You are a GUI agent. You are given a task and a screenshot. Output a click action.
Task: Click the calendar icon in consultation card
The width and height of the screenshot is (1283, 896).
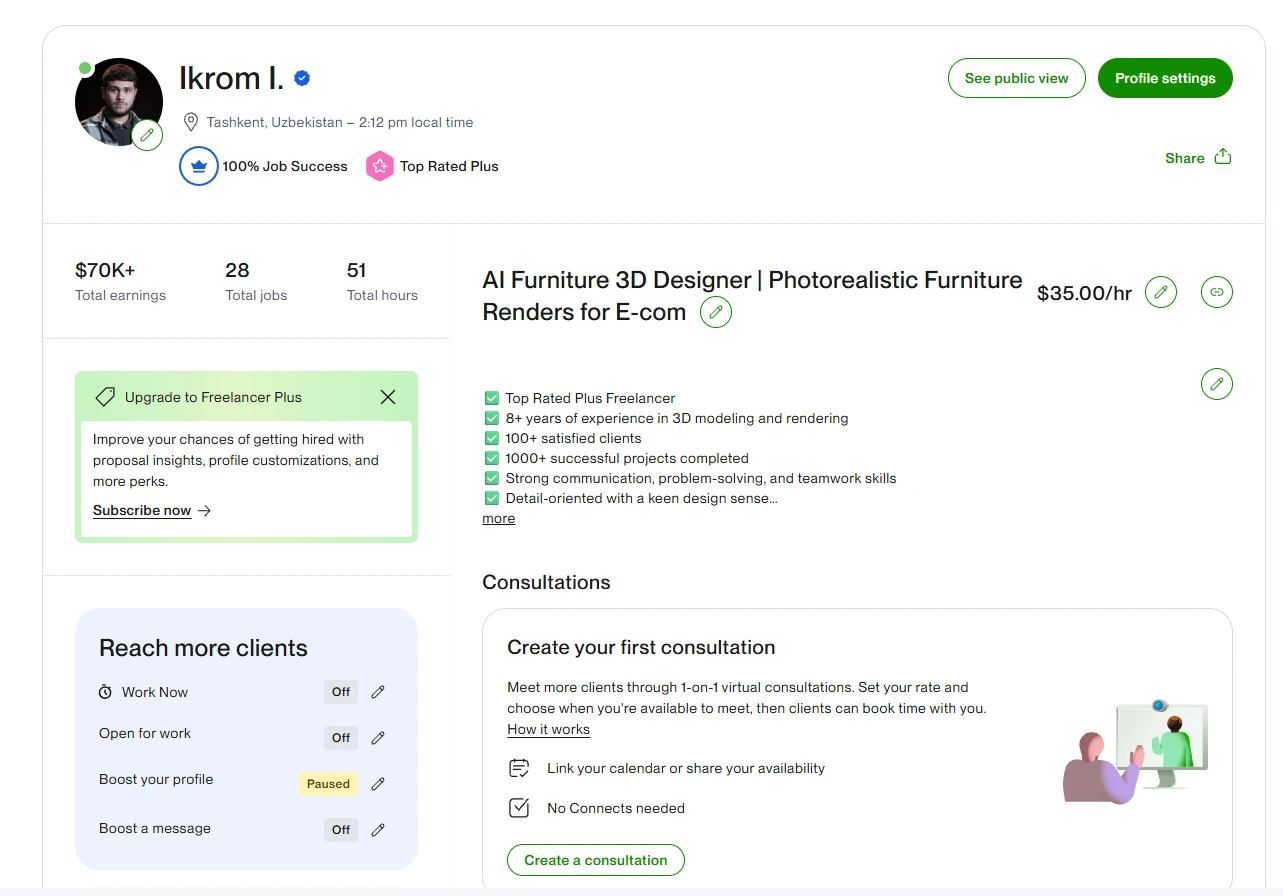518,768
